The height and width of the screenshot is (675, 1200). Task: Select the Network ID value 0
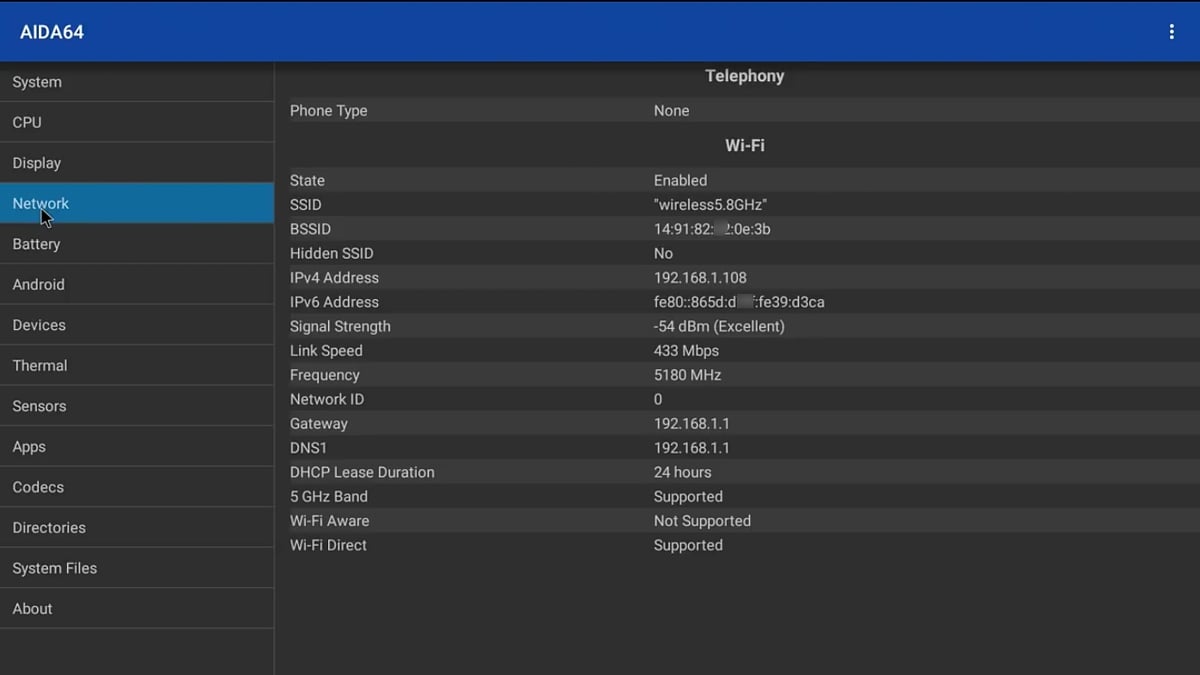point(658,399)
